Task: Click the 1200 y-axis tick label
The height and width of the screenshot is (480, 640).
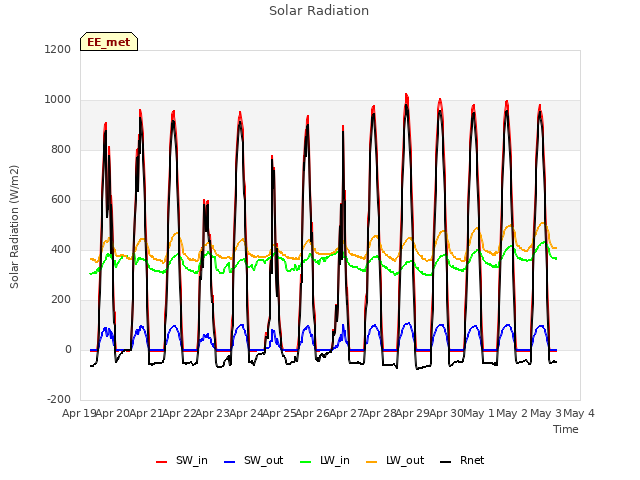Action: [x=58, y=49]
